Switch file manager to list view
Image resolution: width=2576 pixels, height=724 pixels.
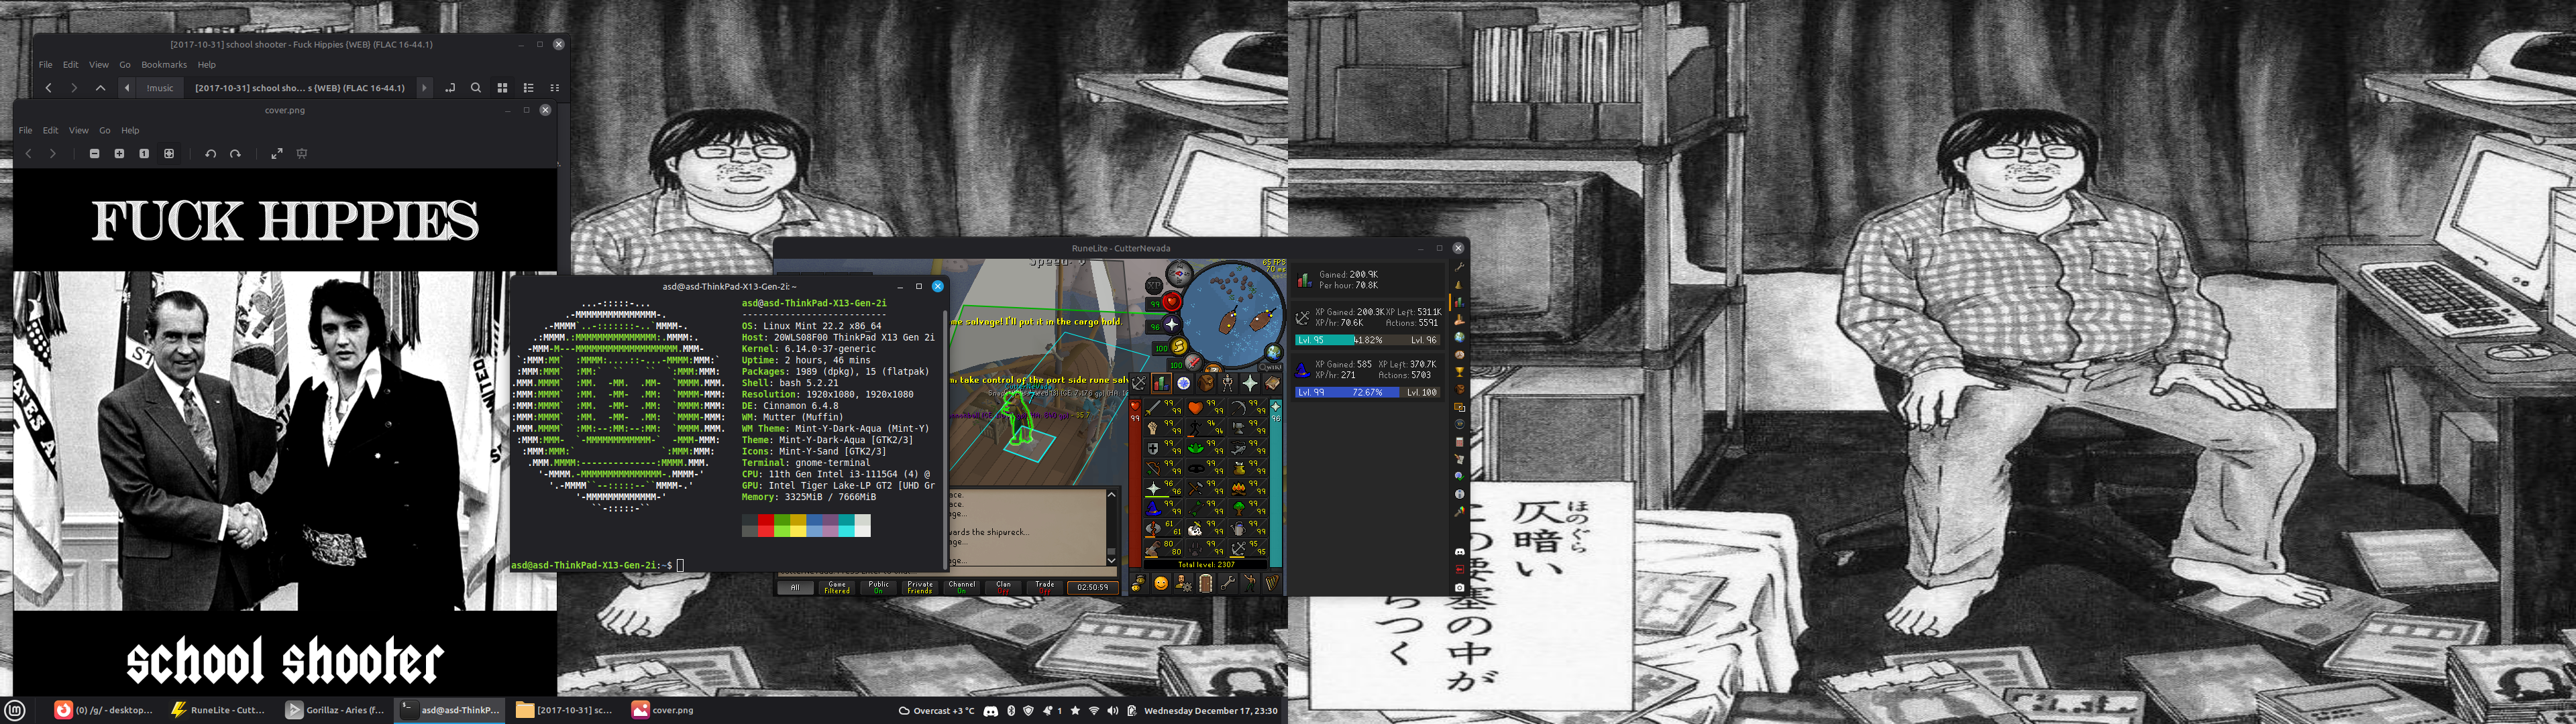[529, 88]
